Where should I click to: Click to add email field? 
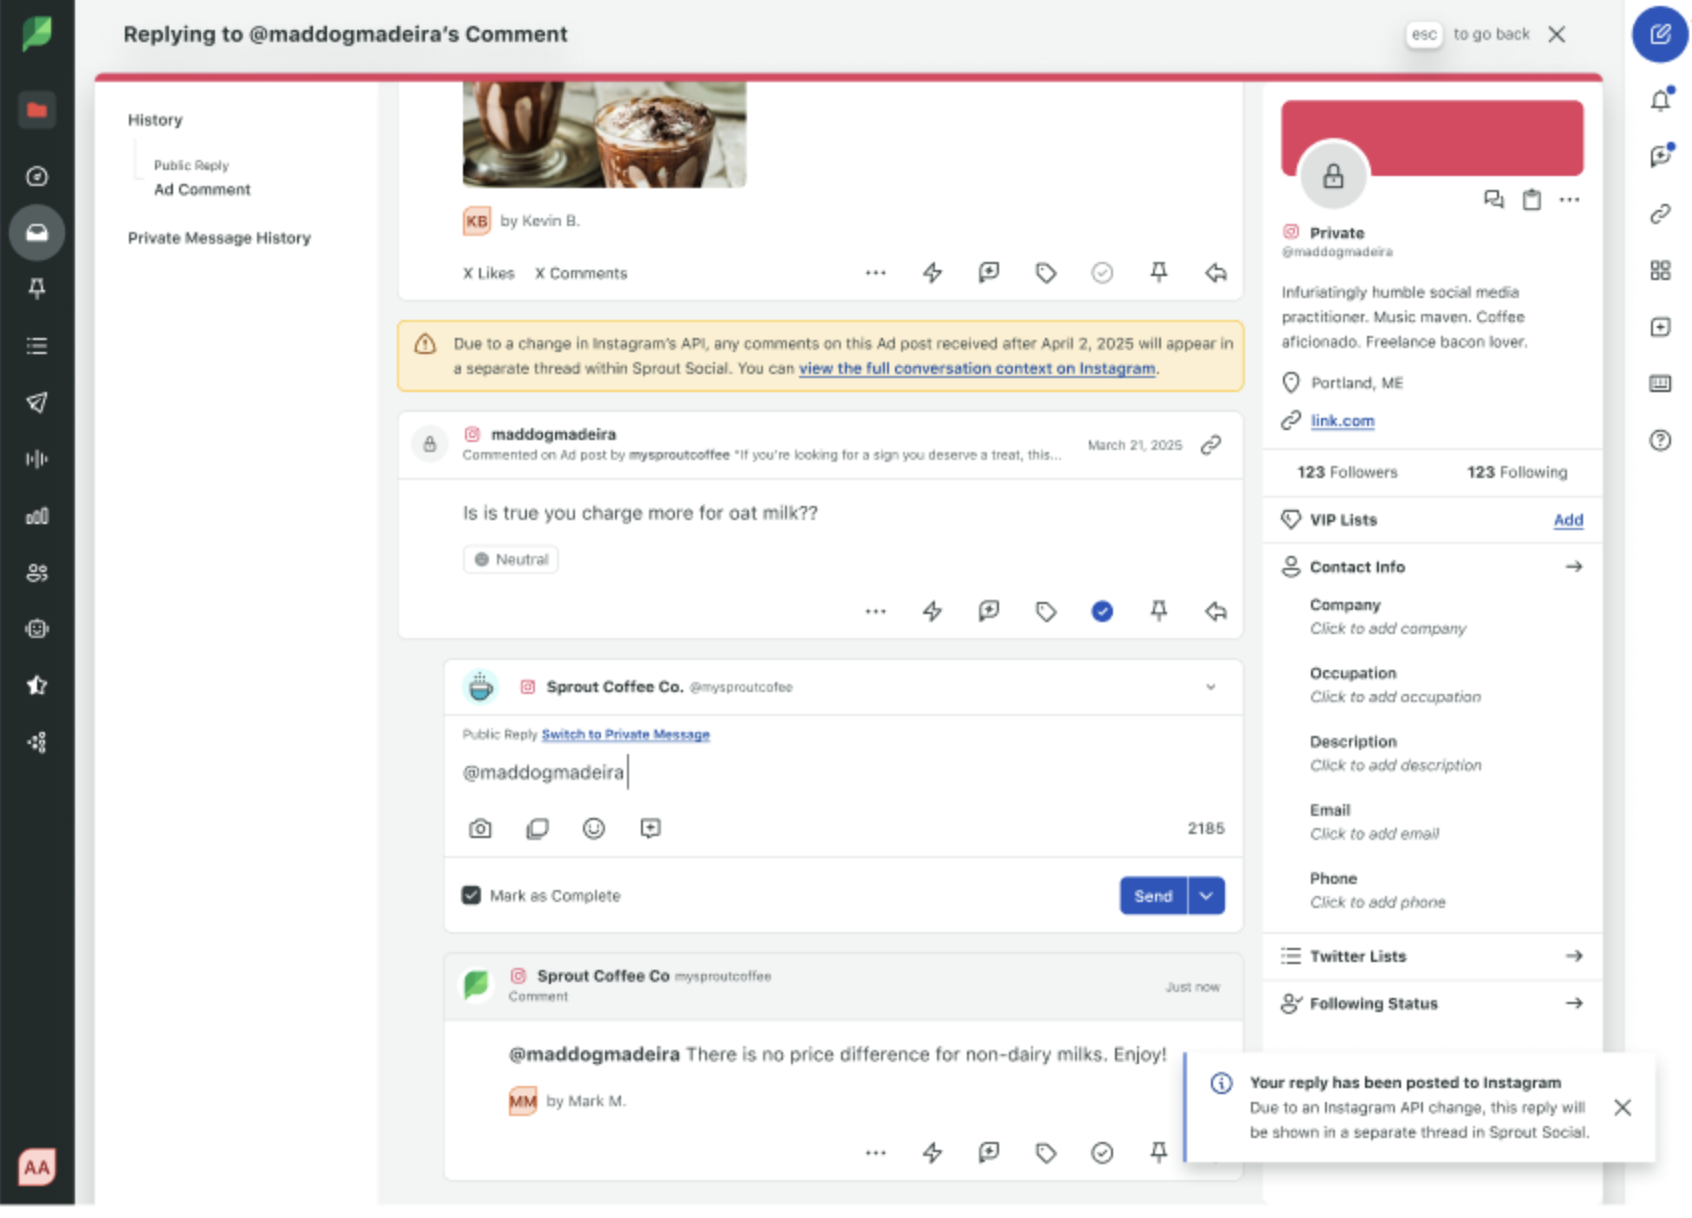[x=1375, y=834]
